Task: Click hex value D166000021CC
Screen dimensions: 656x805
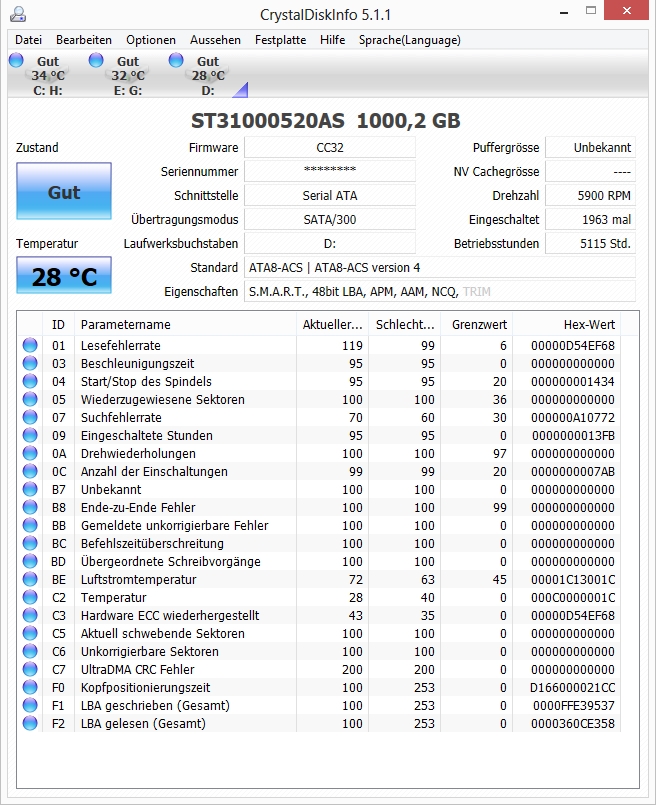Action: tap(573, 687)
